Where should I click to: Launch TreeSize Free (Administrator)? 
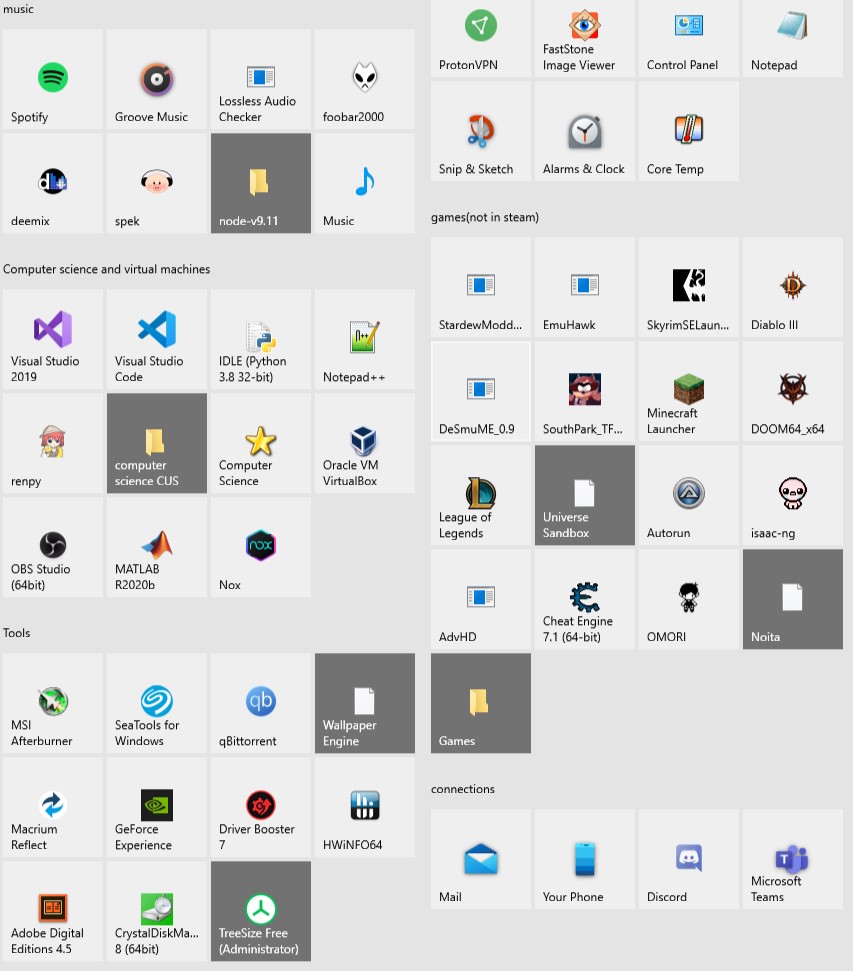tap(261, 912)
